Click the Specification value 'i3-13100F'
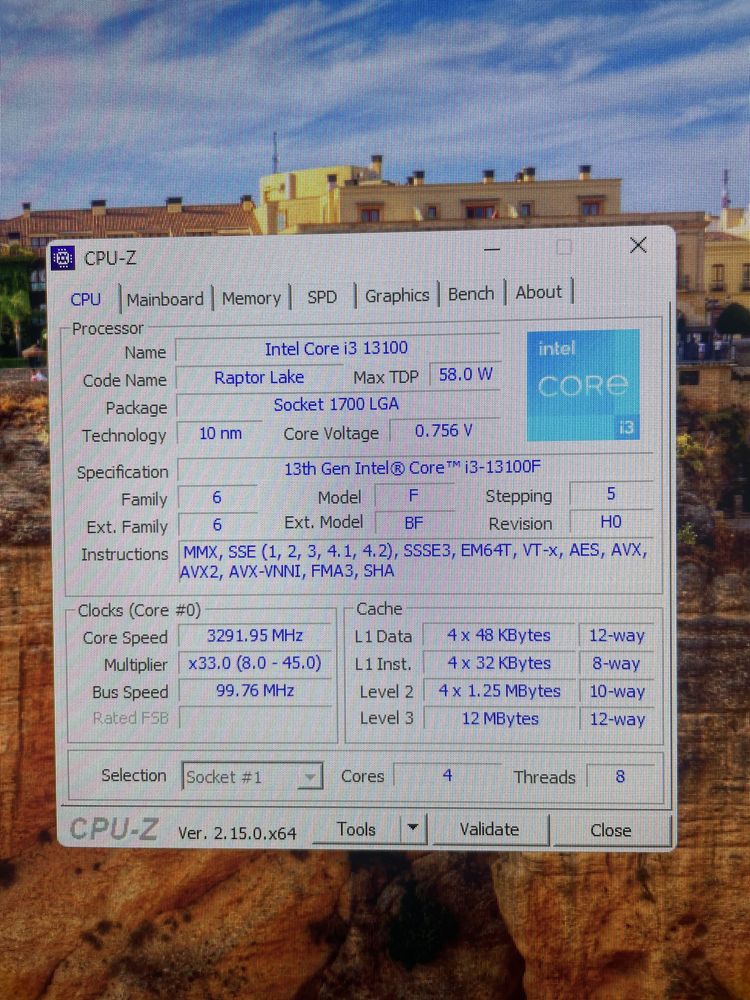 [x=413, y=467]
